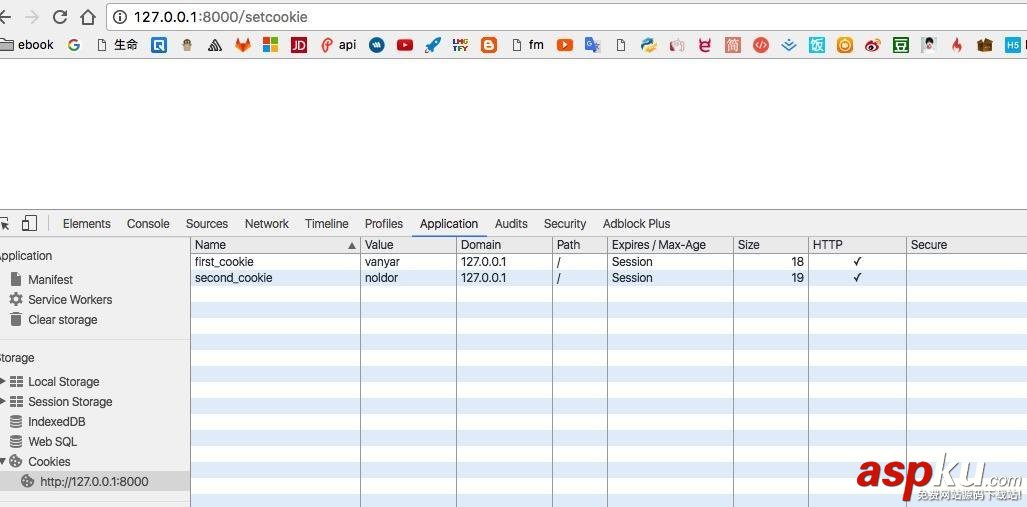This screenshot has width=1027, height=507.
Task: Select the Application tab
Action: click(x=449, y=223)
